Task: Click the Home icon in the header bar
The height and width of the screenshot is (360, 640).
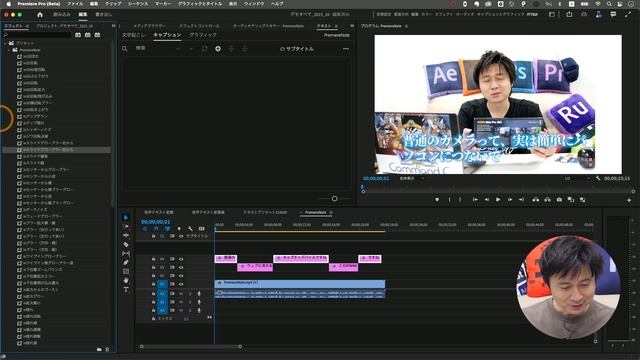Action: point(40,14)
